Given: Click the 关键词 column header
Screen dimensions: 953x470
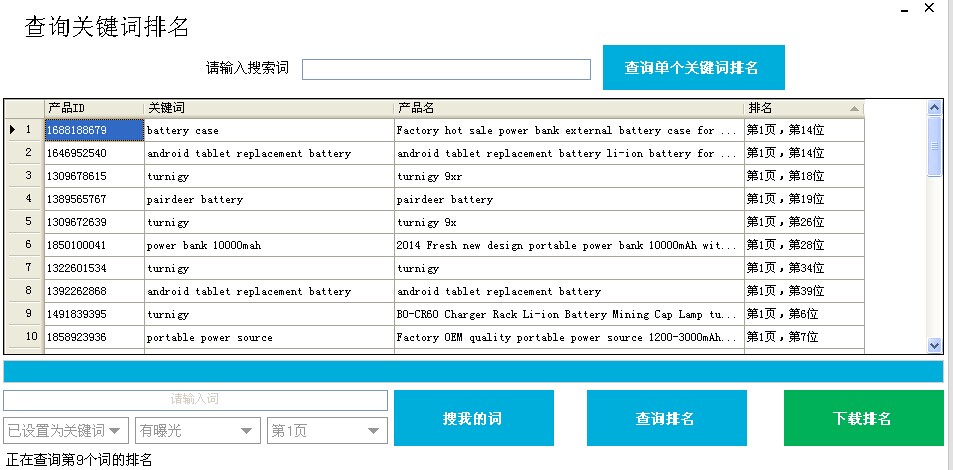Looking at the screenshot, I should point(268,108).
